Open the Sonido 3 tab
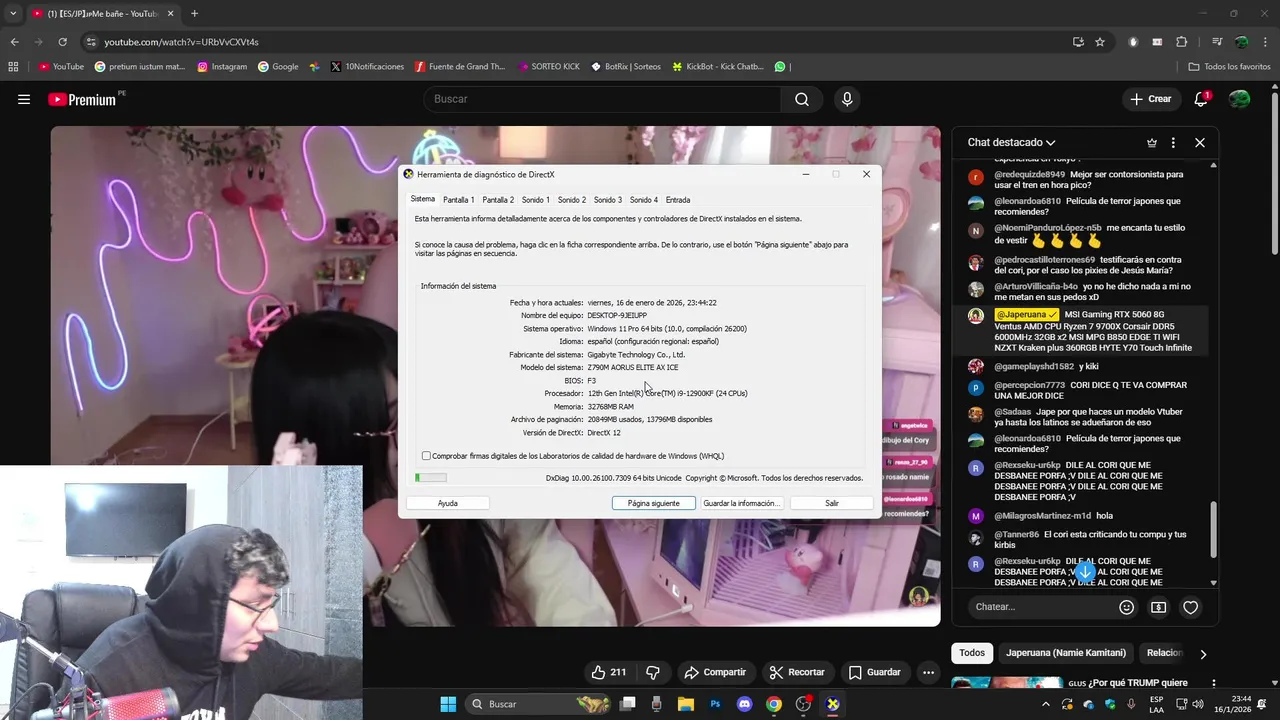 point(608,200)
